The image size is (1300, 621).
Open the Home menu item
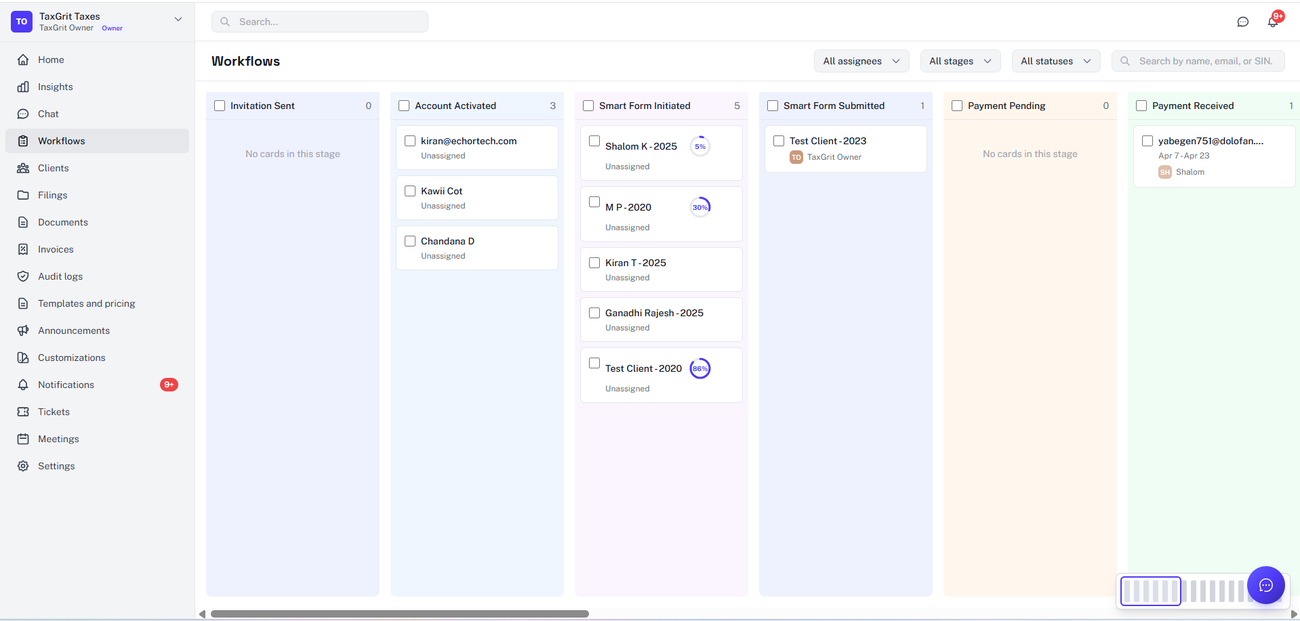(97, 60)
